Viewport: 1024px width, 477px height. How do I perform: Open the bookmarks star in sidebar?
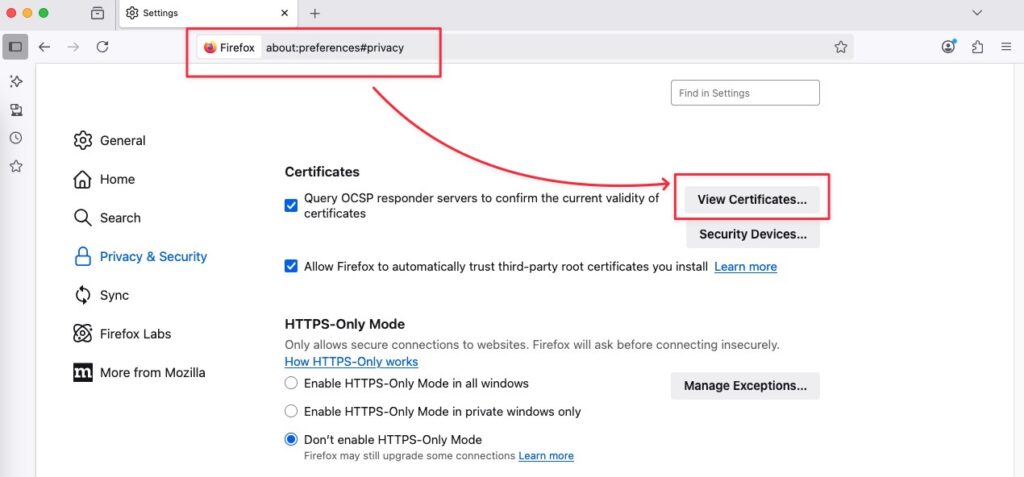tap(16, 167)
